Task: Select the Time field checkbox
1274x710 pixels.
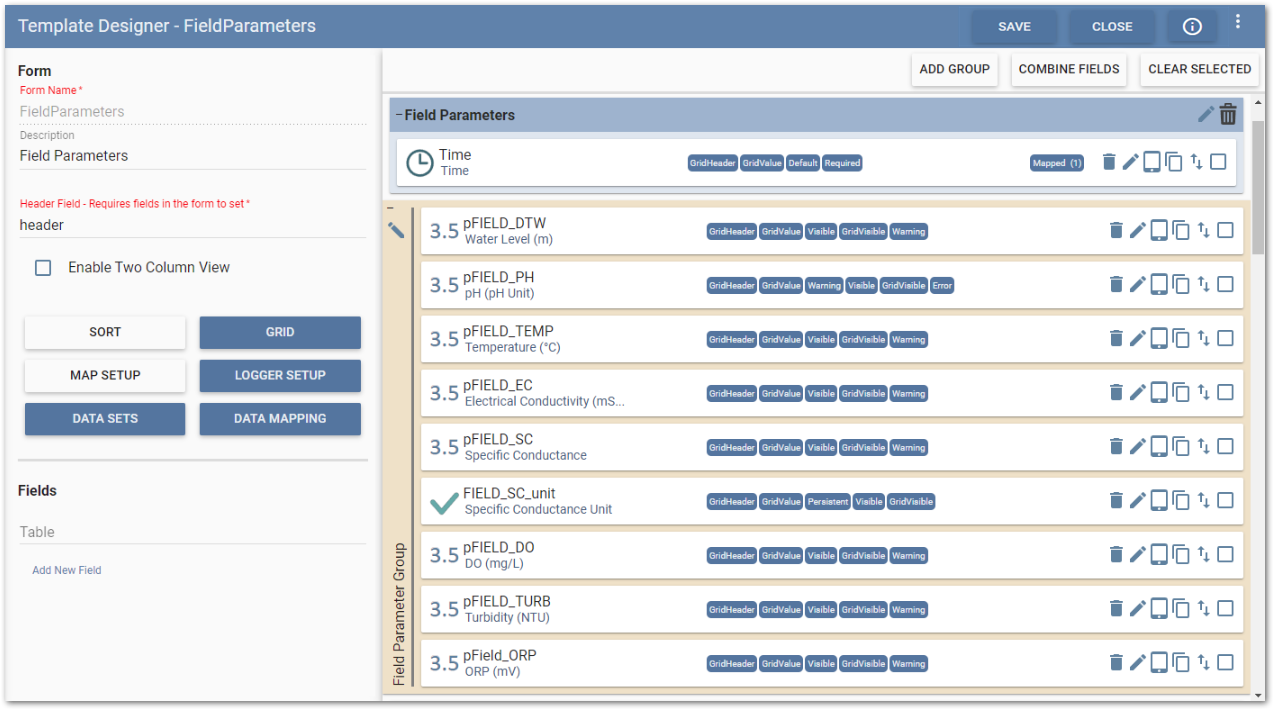Action: tap(1218, 162)
